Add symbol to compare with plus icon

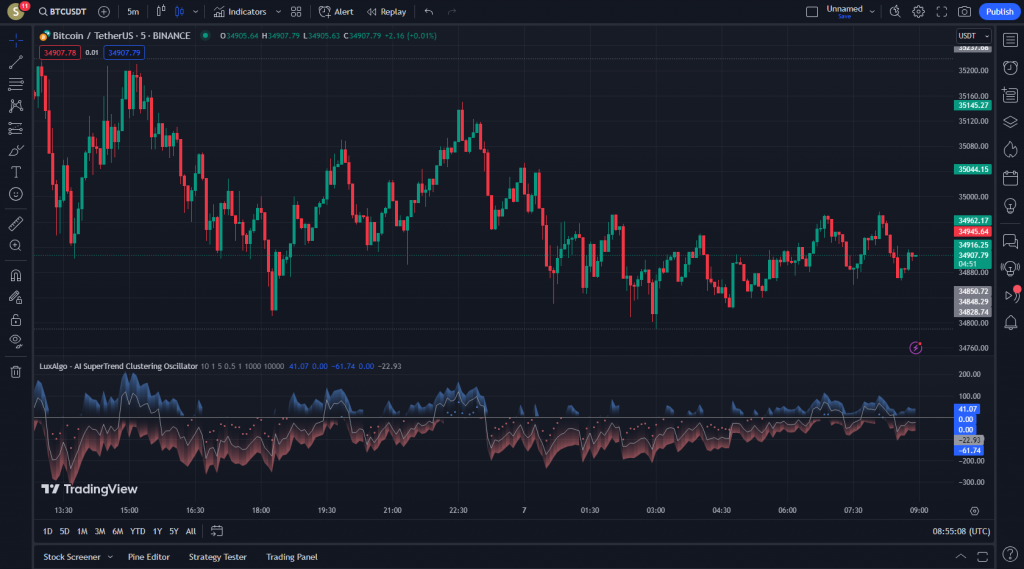(x=104, y=12)
